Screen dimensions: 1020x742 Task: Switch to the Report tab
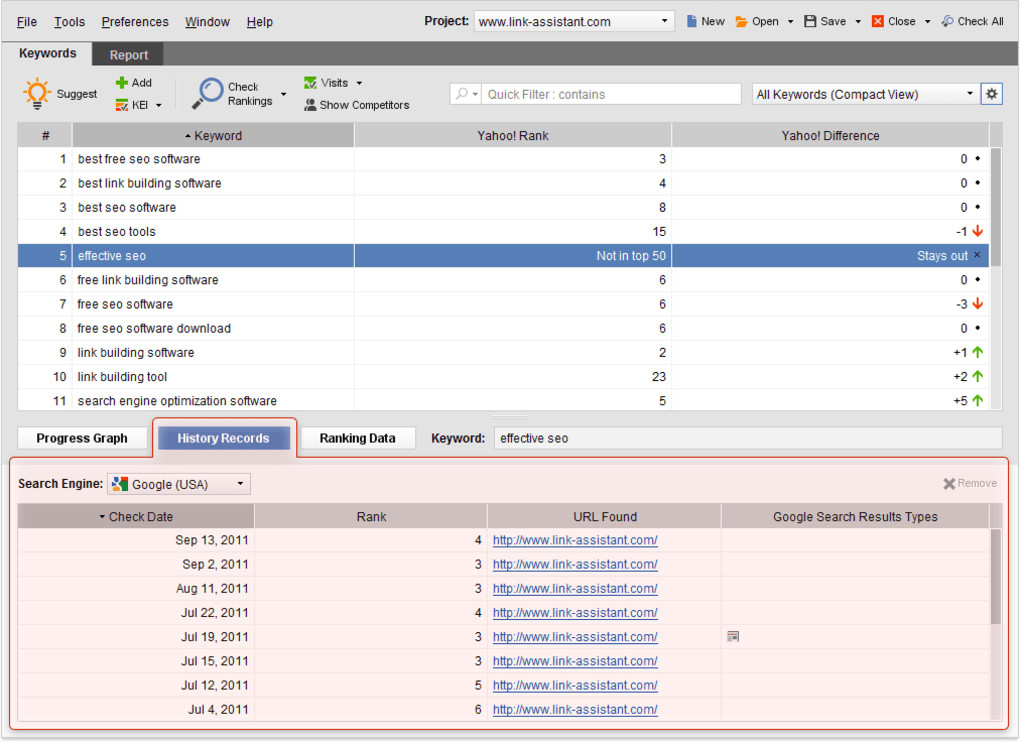[x=128, y=55]
